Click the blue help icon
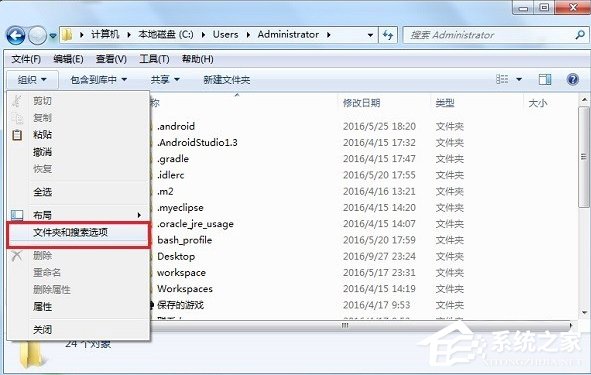The image size is (591, 375). click(x=573, y=79)
